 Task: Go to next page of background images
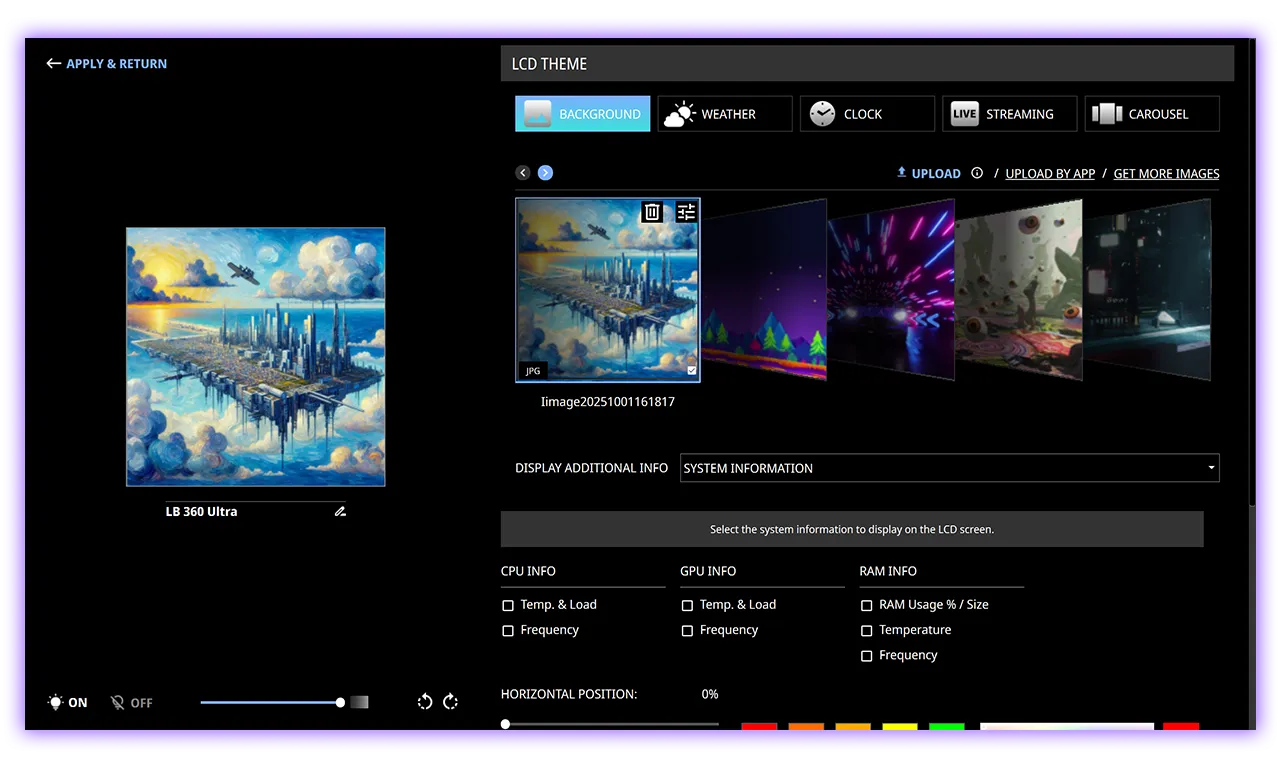[x=545, y=173]
